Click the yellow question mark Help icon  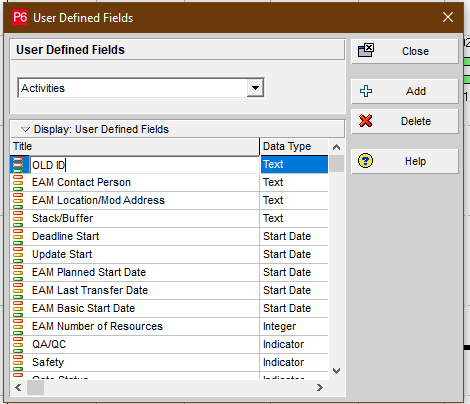366,161
